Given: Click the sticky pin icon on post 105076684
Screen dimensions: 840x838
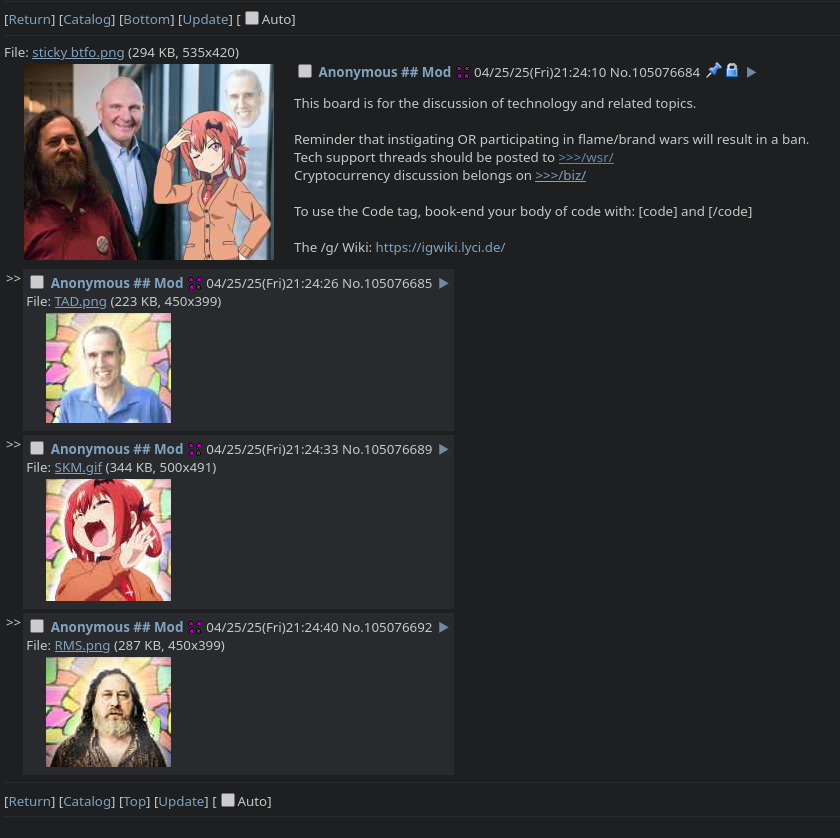Looking at the screenshot, I should coord(713,71).
